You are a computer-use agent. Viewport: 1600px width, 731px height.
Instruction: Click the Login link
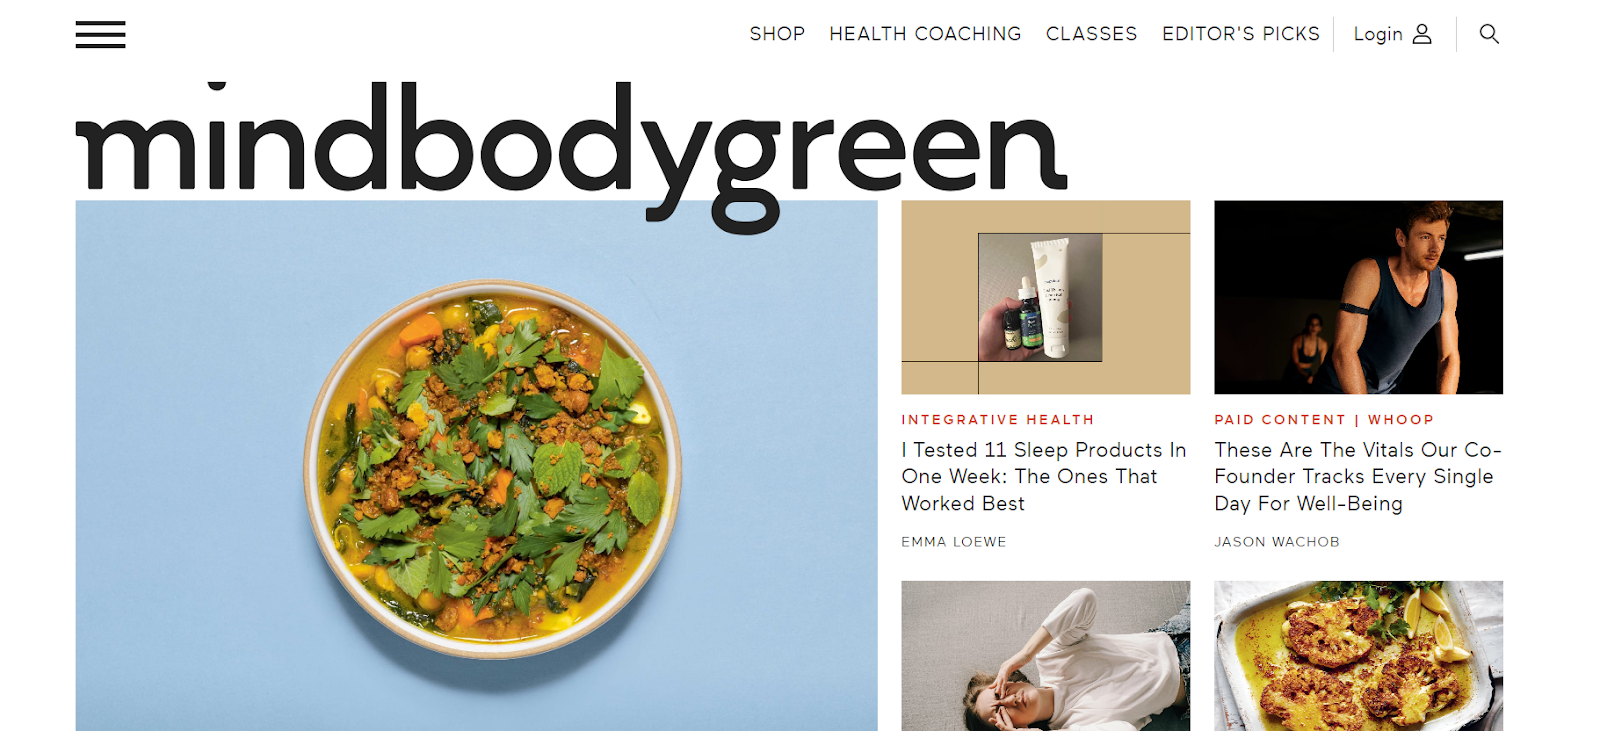(1378, 34)
